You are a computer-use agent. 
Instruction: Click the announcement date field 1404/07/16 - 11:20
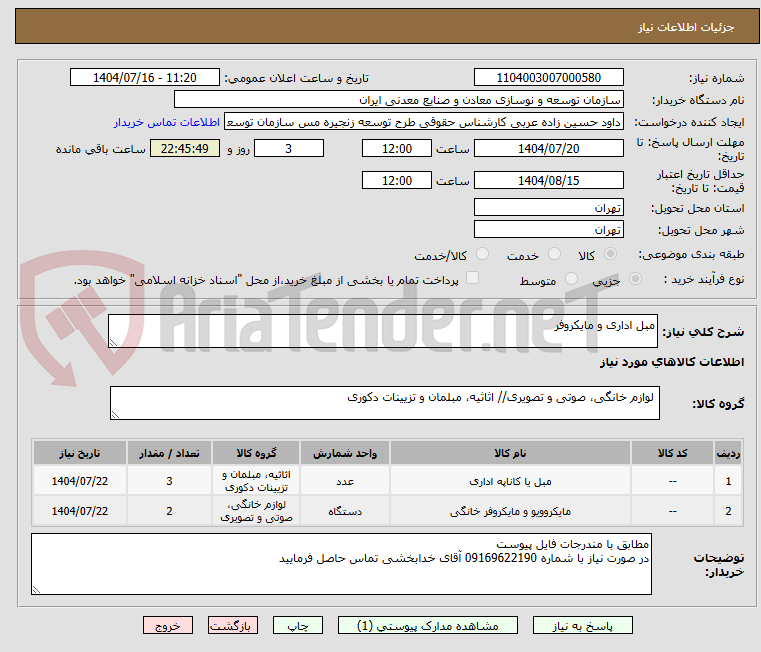145,78
